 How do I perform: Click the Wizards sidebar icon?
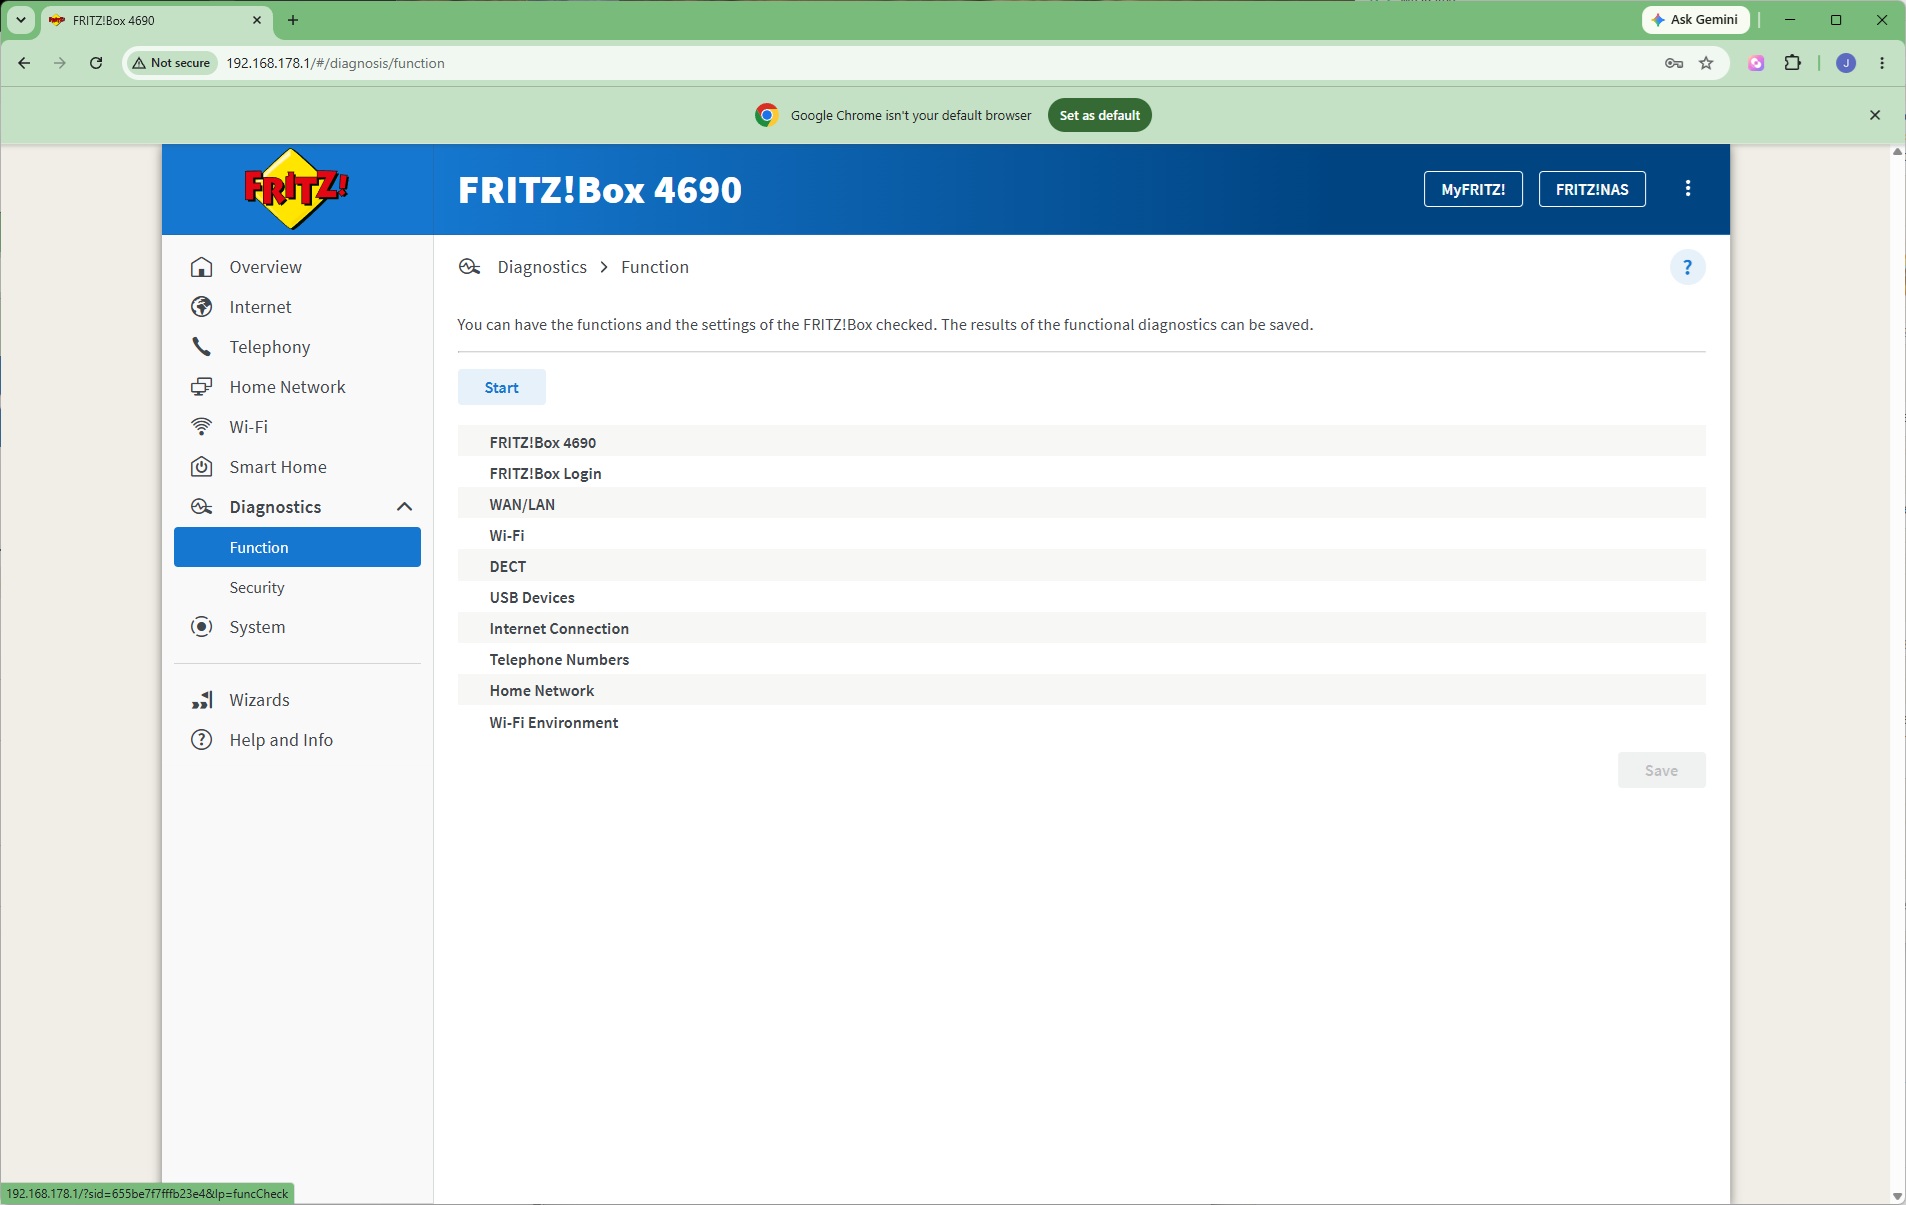click(x=202, y=700)
